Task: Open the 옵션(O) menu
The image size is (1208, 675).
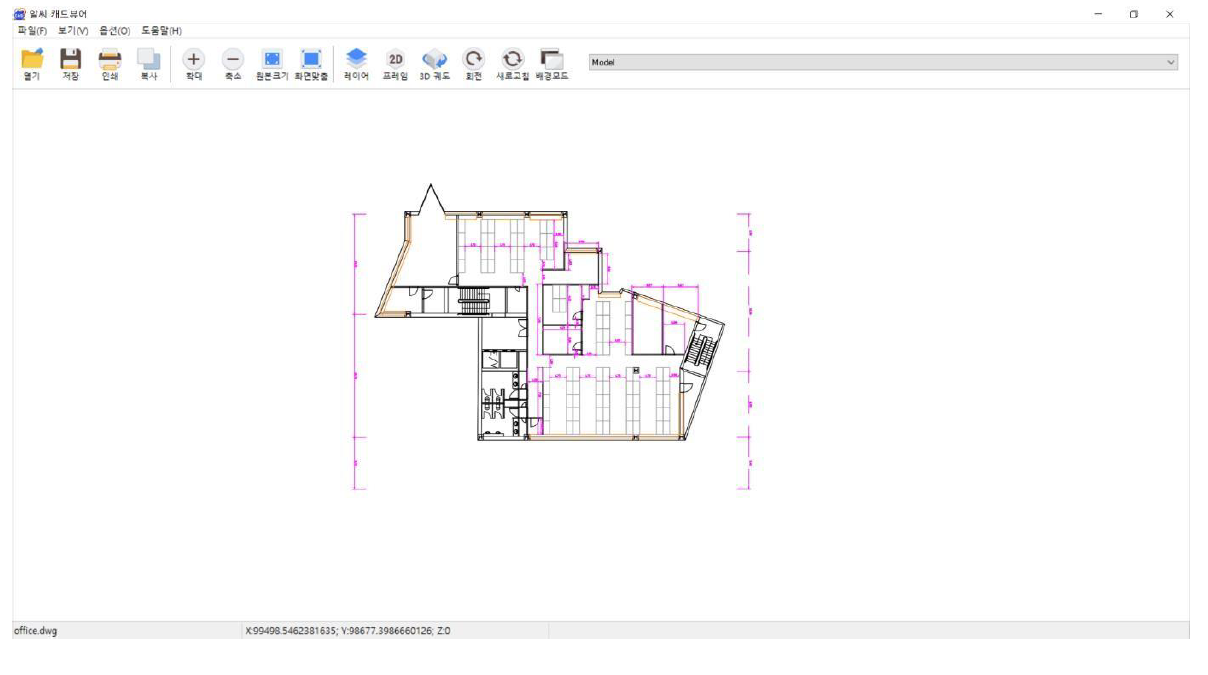Action: (114, 31)
